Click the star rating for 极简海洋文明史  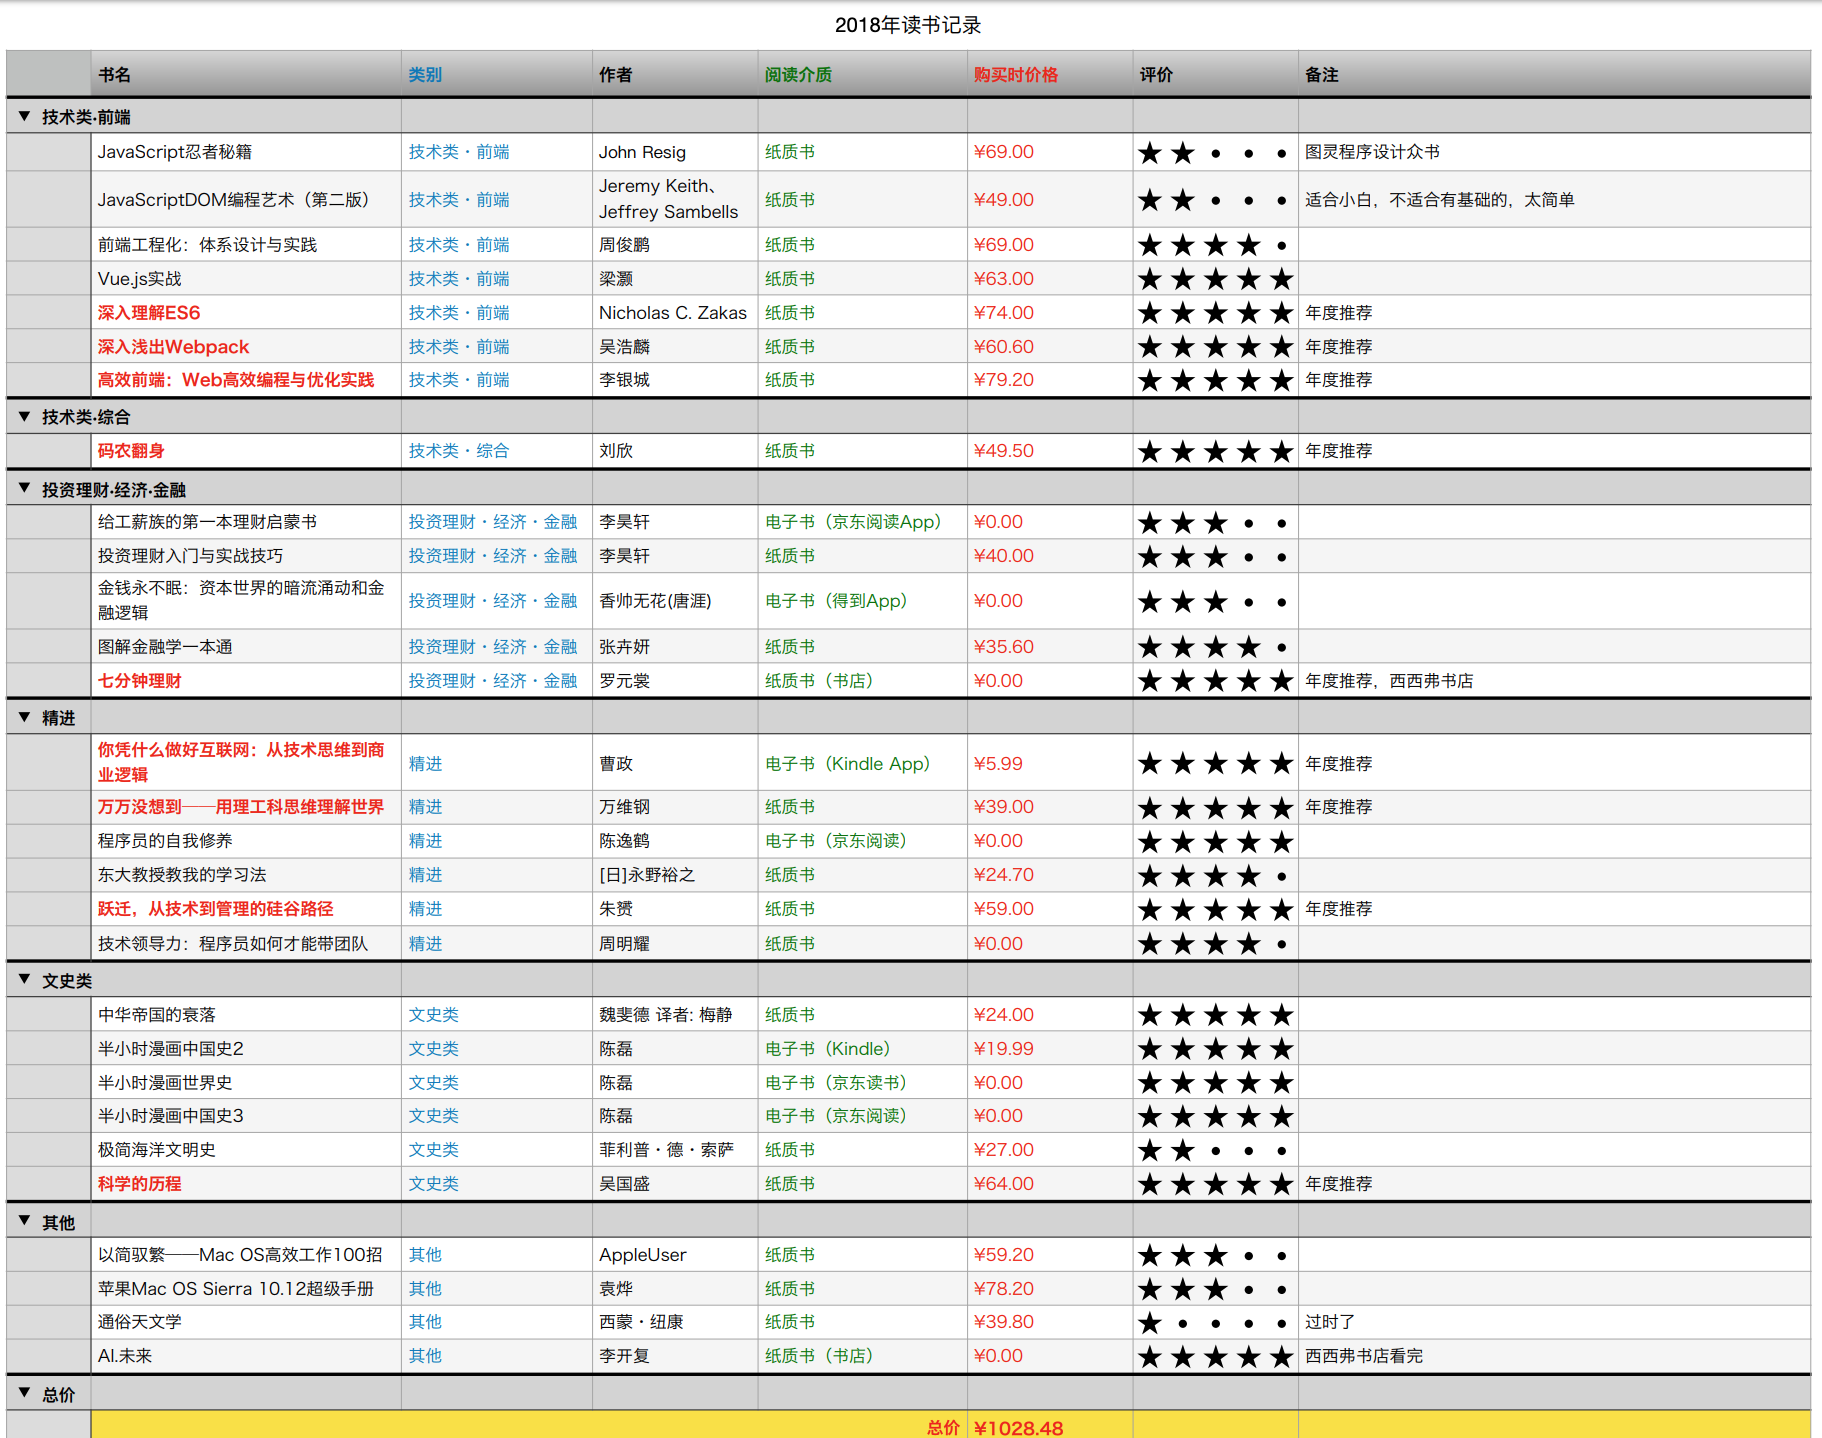pos(1215,1151)
